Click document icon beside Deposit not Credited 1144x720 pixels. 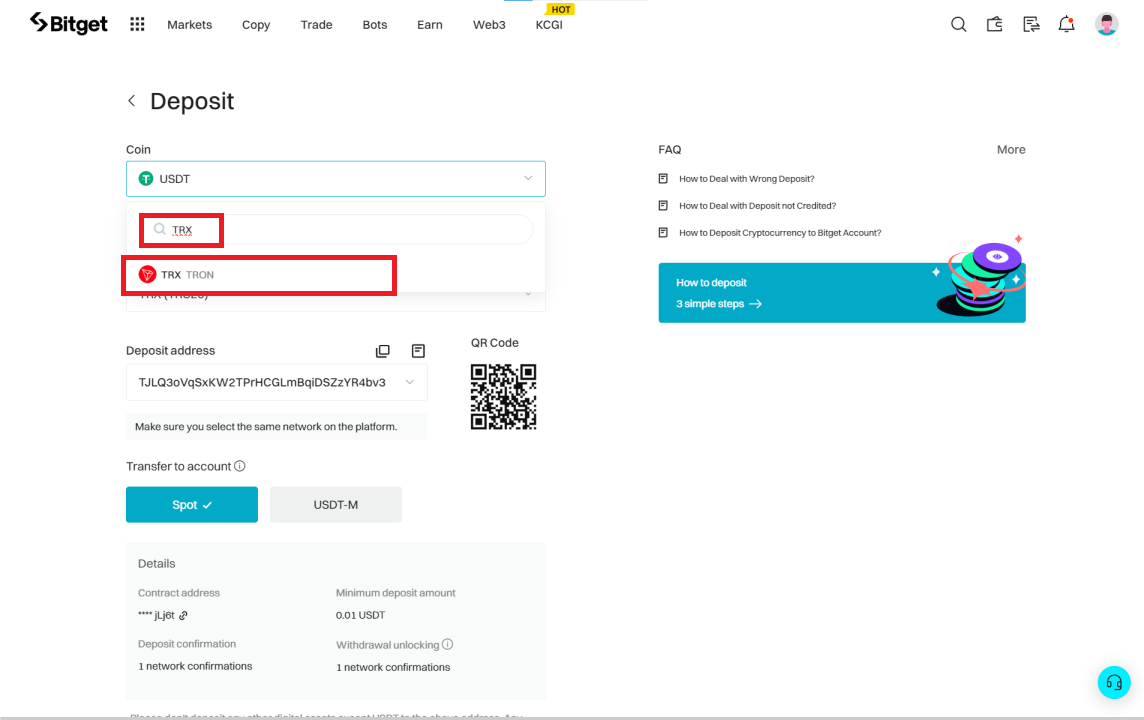(x=663, y=206)
